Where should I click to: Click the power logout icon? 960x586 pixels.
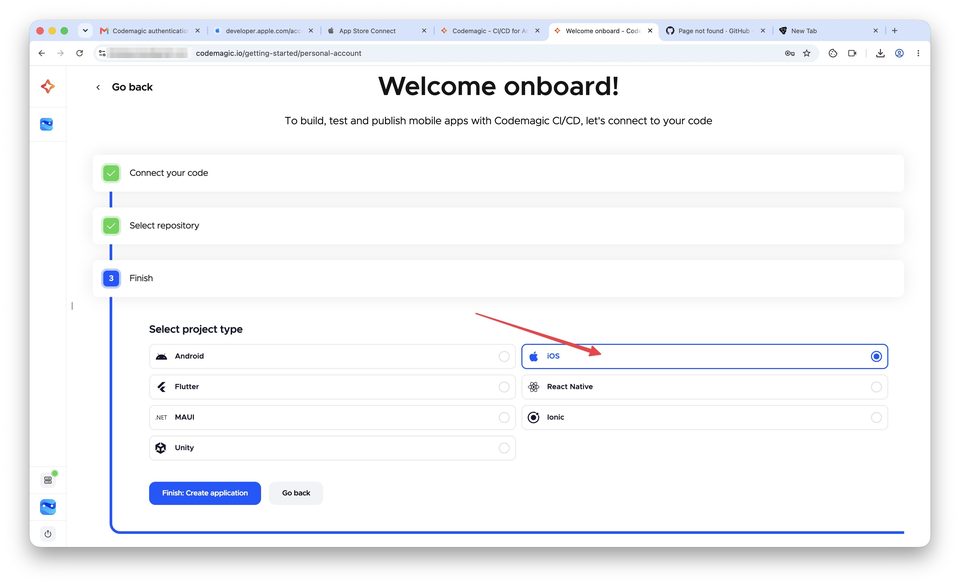48,534
